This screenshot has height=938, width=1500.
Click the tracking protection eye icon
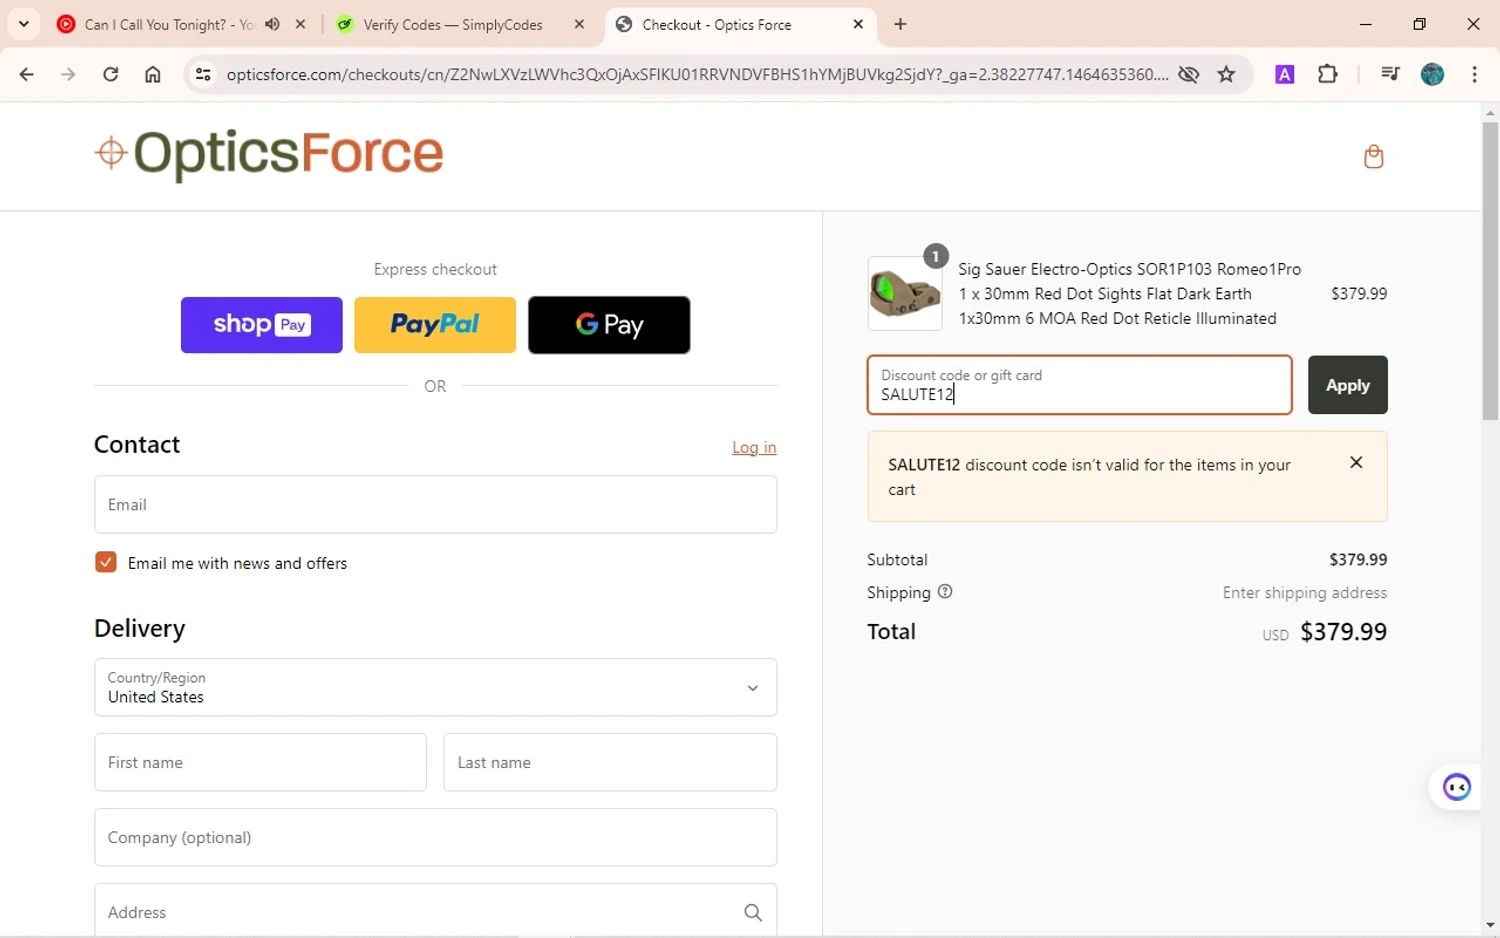pyautogui.click(x=1188, y=74)
